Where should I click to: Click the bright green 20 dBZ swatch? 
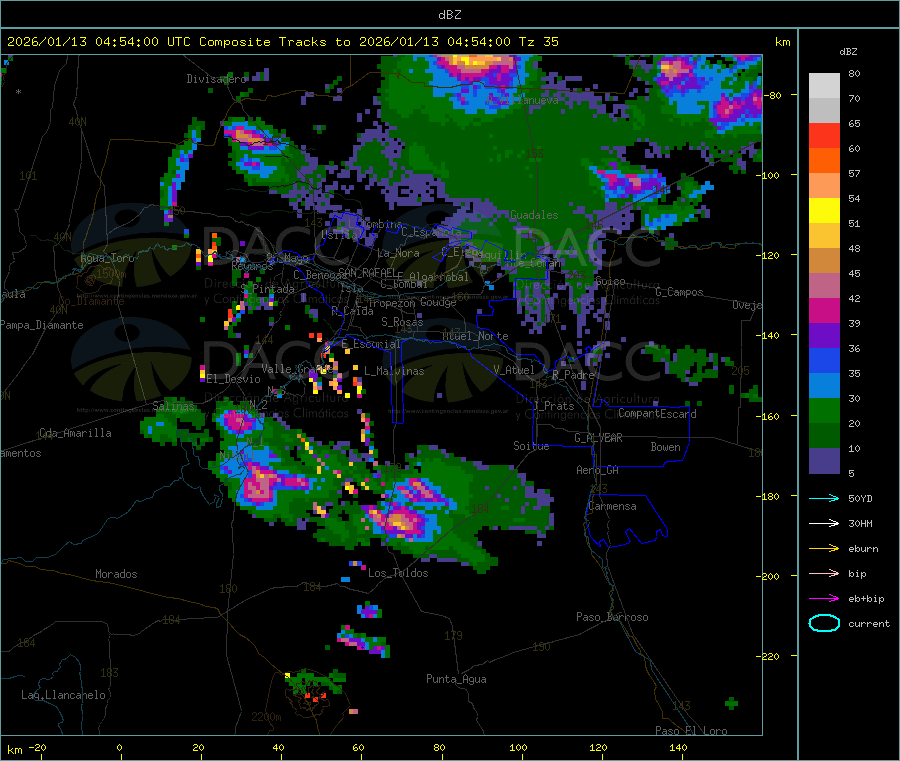coord(824,410)
